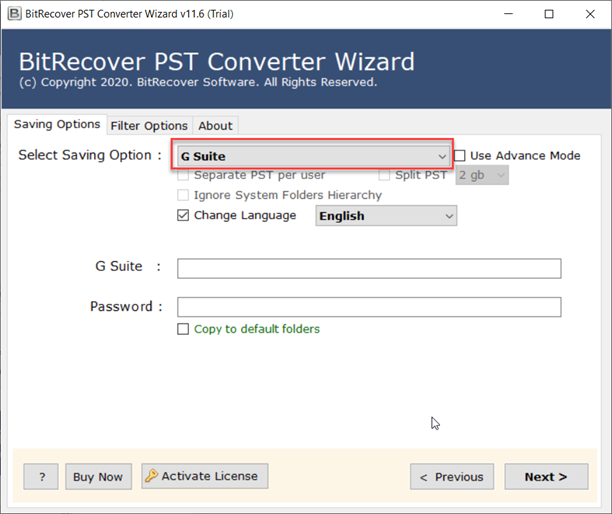Switch to the Filter Options tab
612x514 pixels.
point(149,126)
